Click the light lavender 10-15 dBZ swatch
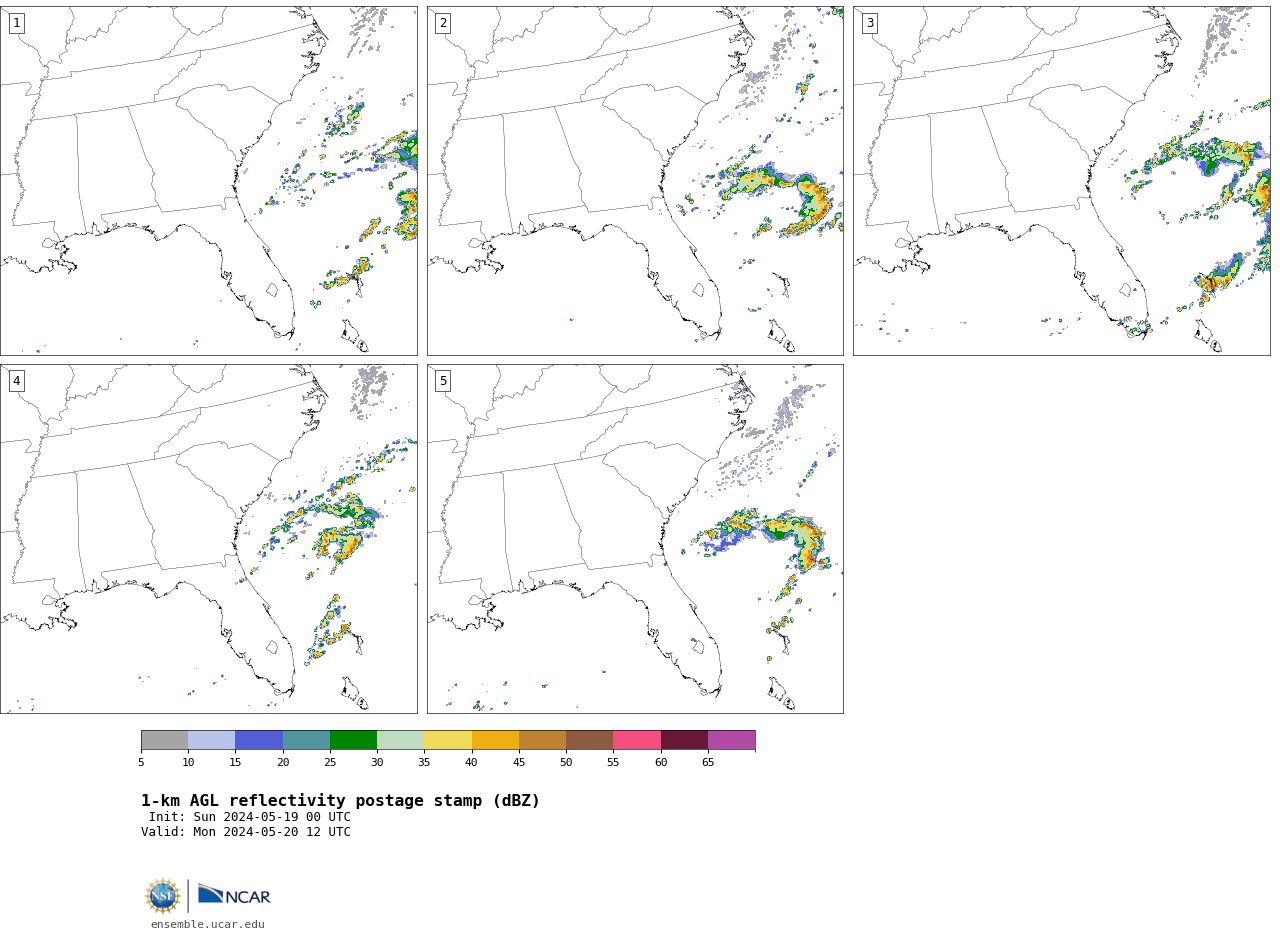The height and width of the screenshot is (936, 1280). (x=211, y=740)
